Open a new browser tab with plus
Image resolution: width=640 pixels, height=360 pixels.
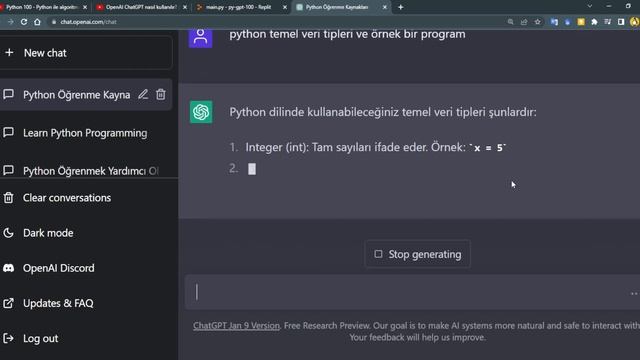[401, 7]
